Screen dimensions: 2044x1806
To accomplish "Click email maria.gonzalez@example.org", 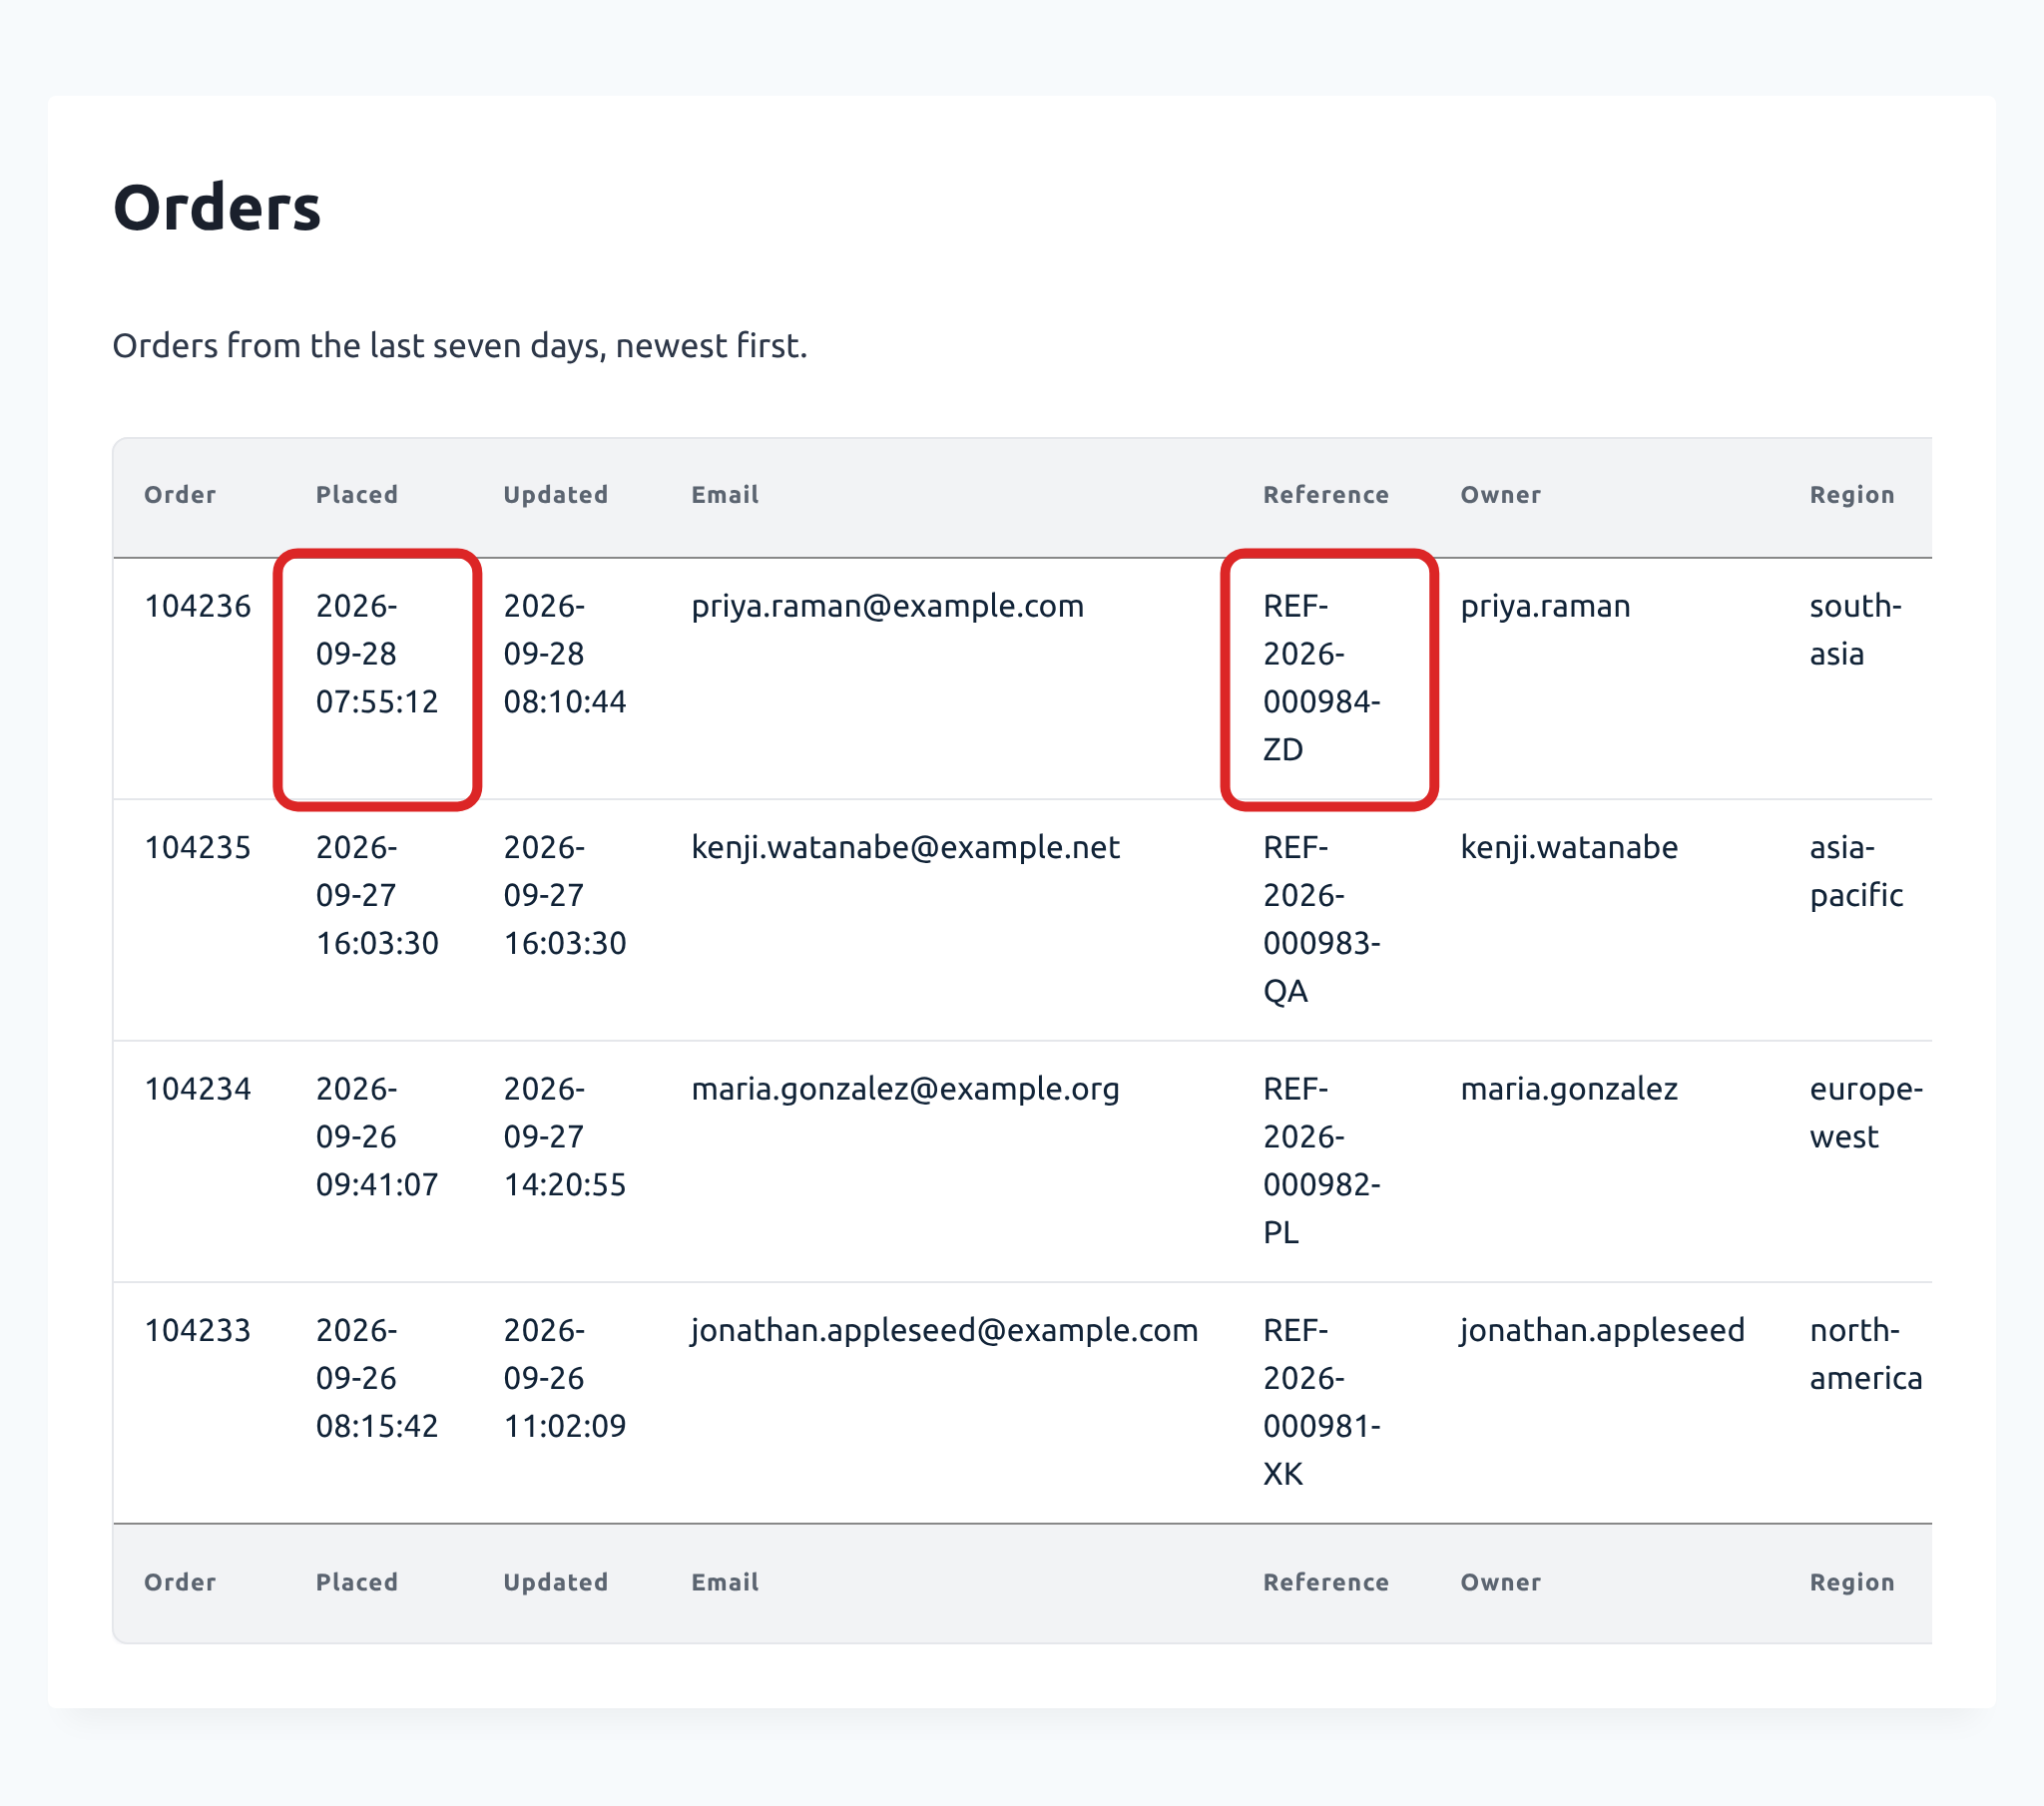I will 906,1089.
